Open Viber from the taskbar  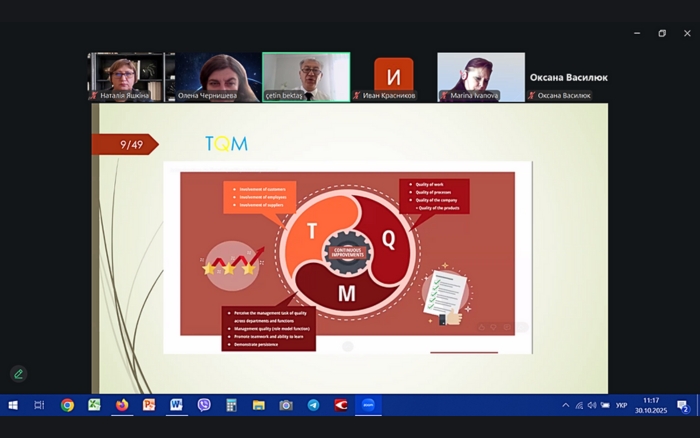point(204,405)
